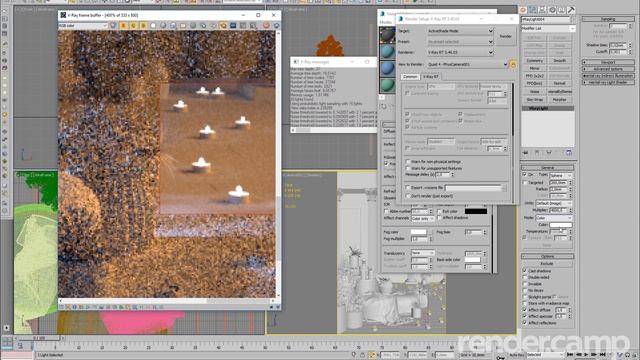This screenshot has height=360, width=640.
Task: Switch to the V-Ray RT tab
Action: 431,76
